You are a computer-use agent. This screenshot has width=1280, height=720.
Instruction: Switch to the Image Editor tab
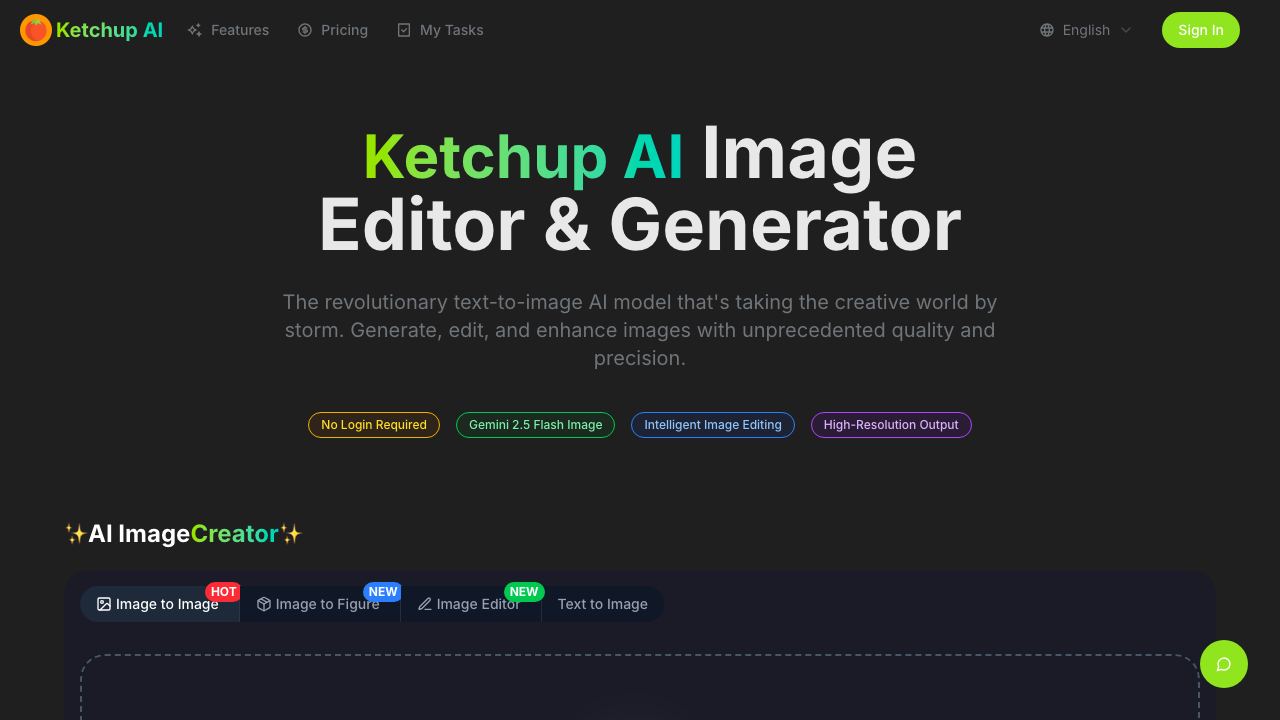(471, 604)
